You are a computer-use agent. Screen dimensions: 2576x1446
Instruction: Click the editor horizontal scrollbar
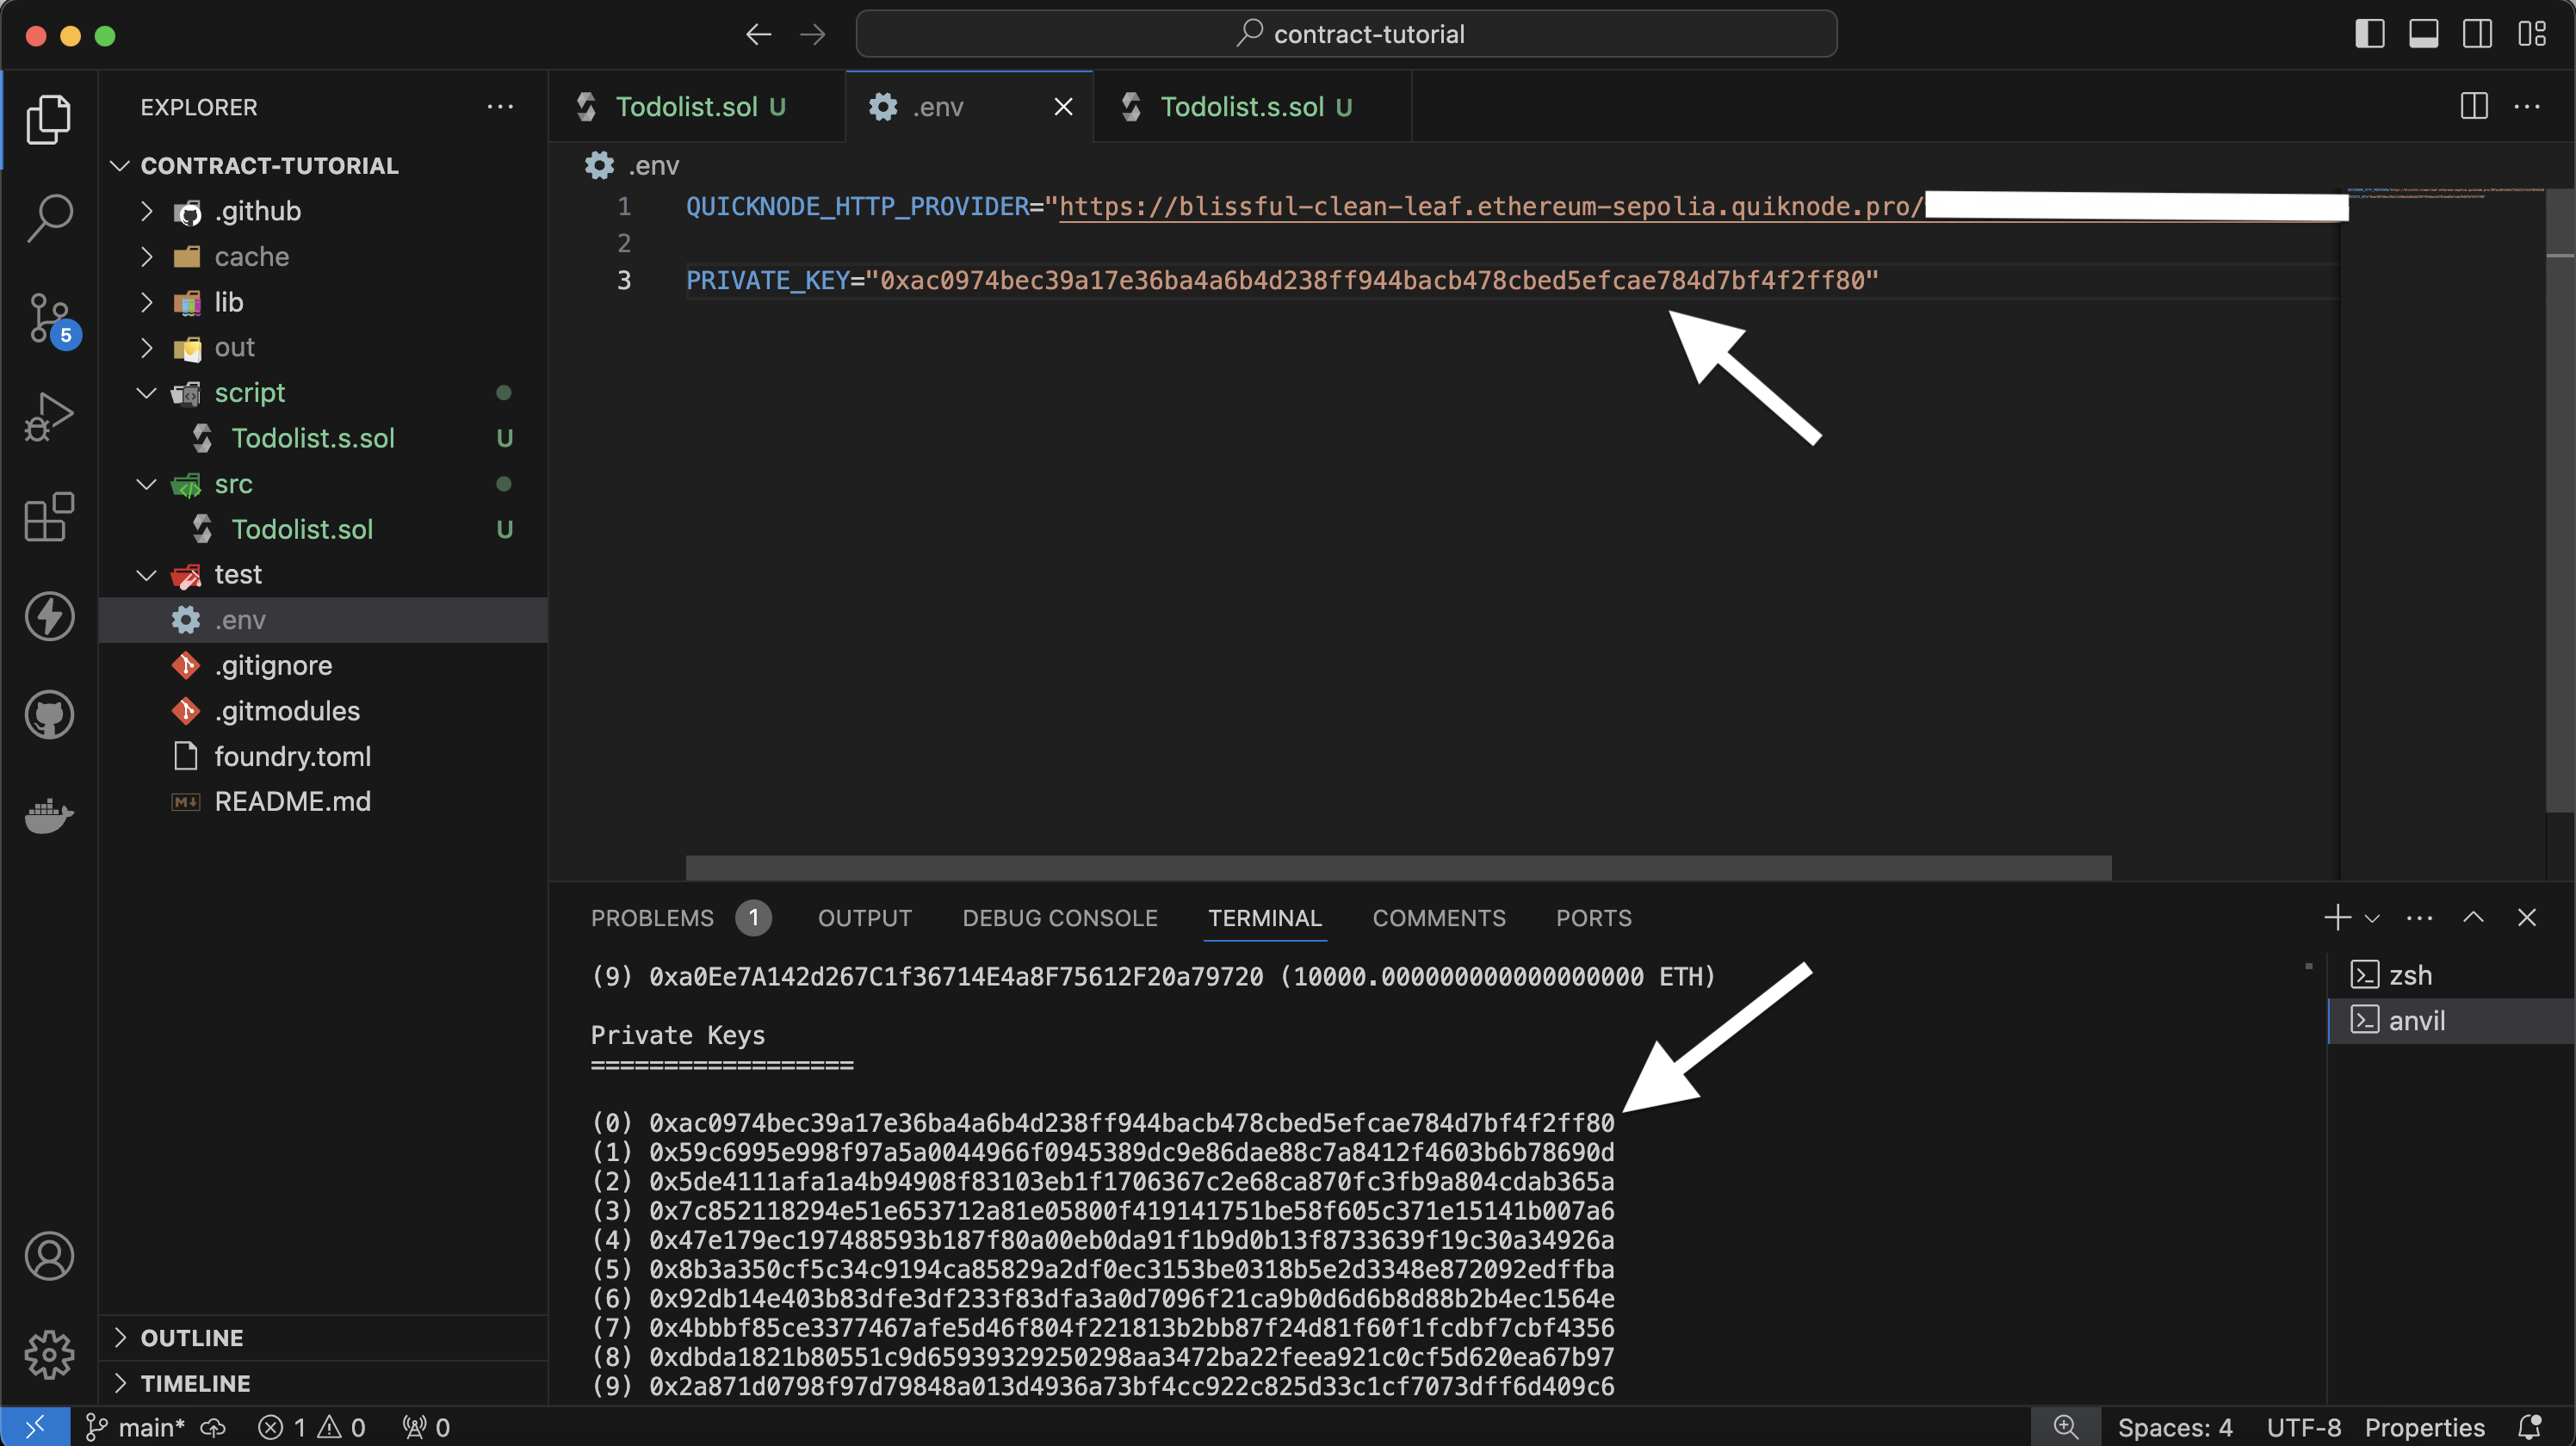pos(1398,868)
